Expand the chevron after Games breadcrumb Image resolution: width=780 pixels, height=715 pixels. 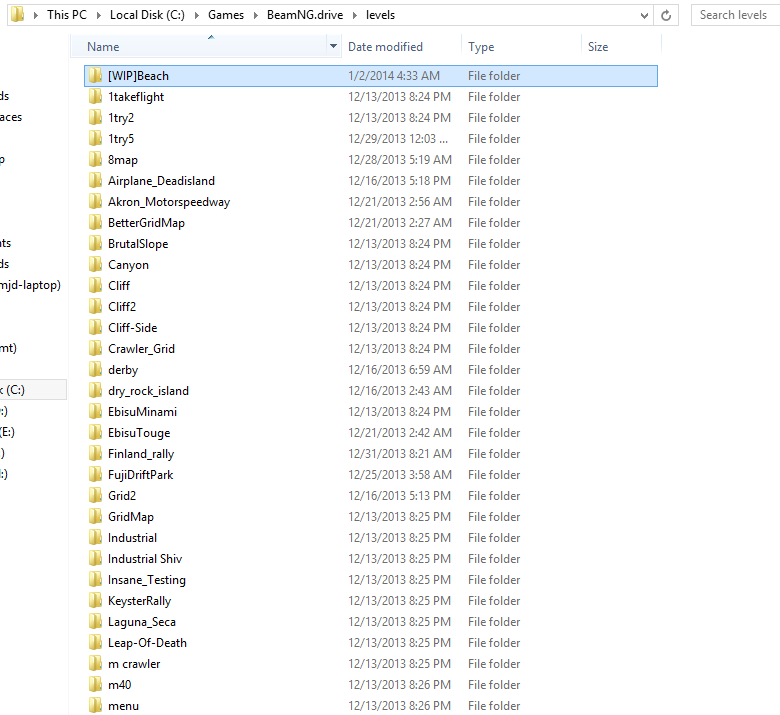[x=256, y=15]
